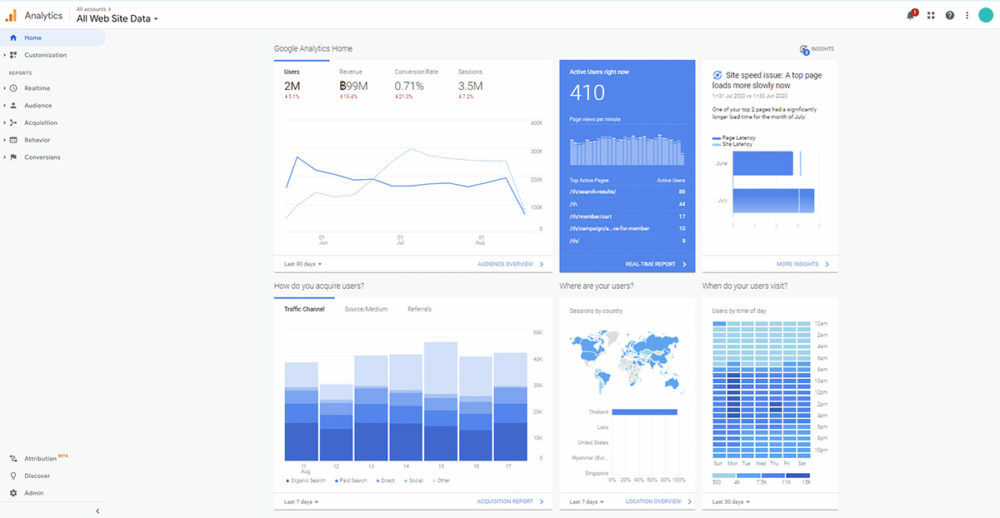Click the Attribution path icon
The height and width of the screenshot is (518, 1000).
(x=13, y=459)
